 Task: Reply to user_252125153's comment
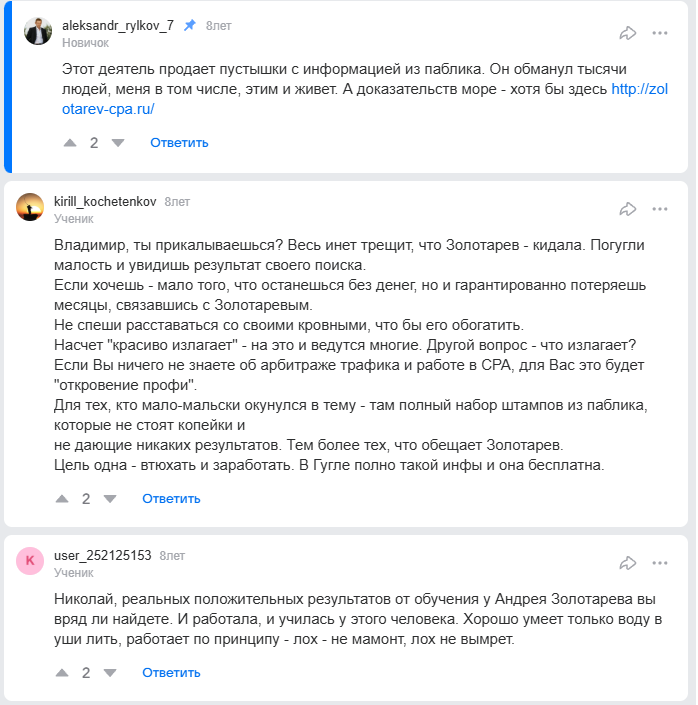pyautogui.click(x=171, y=672)
